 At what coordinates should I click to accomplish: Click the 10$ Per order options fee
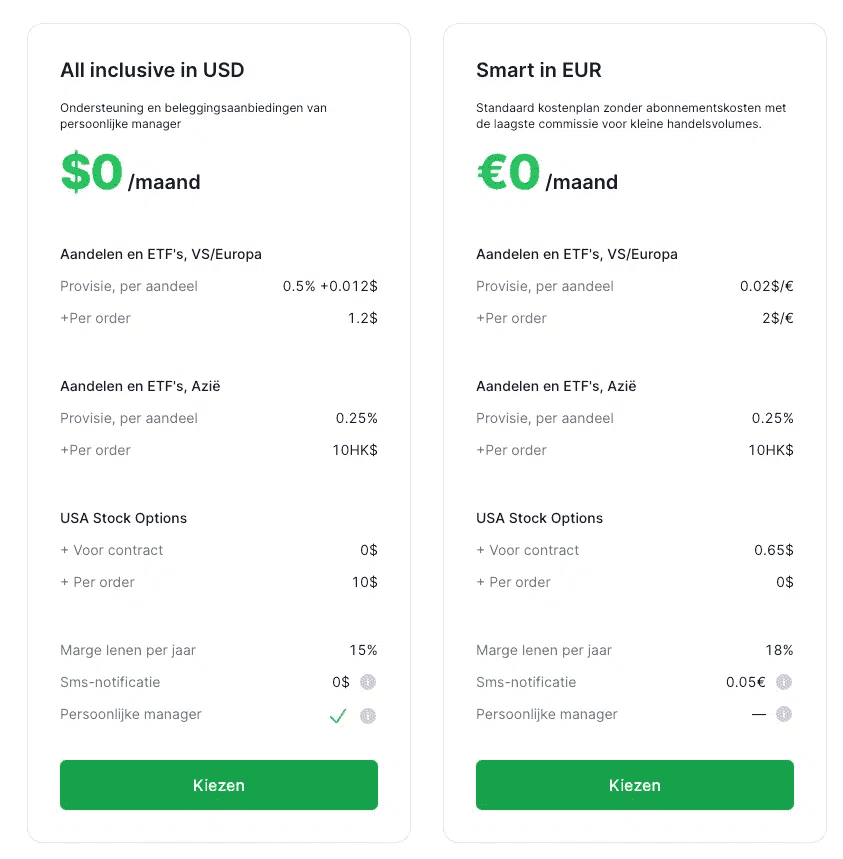[364, 582]
